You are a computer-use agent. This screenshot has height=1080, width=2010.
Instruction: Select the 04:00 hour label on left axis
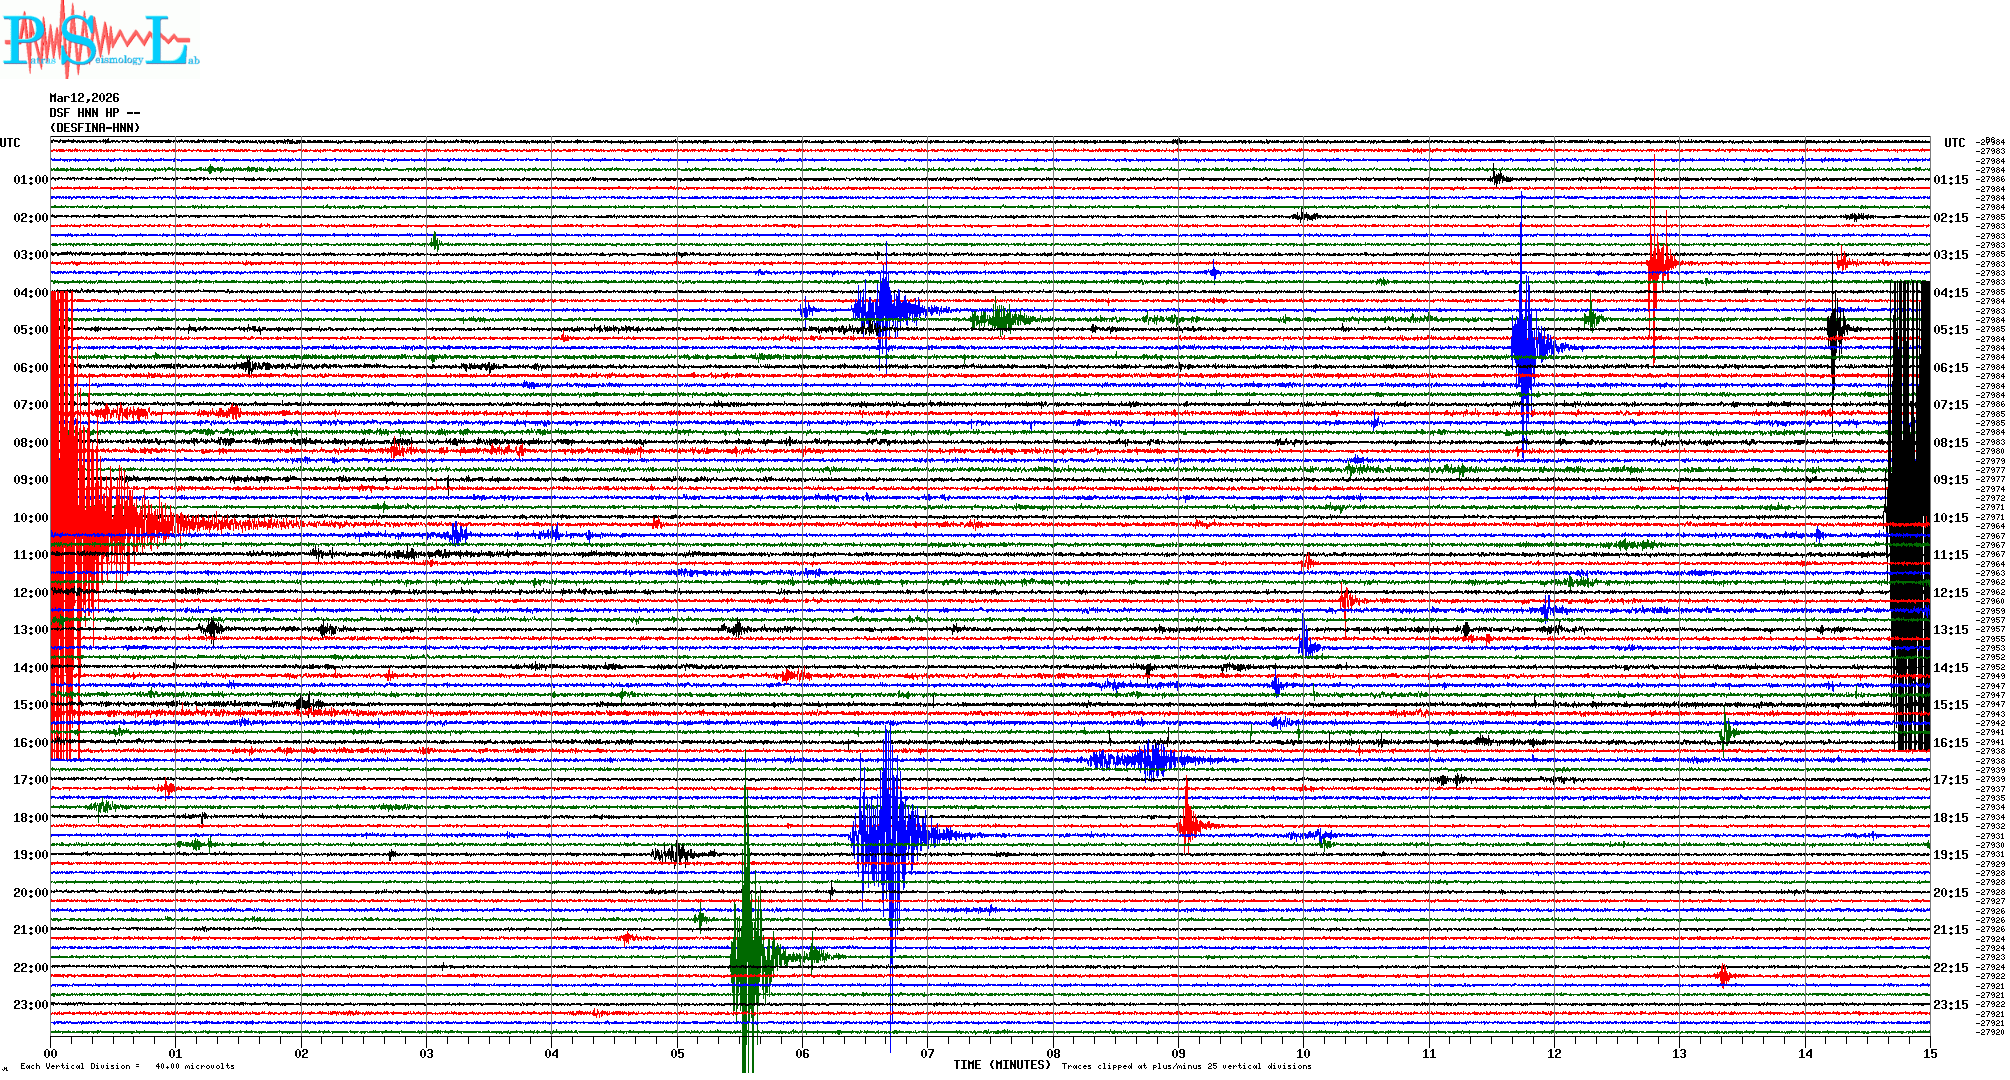(30, 293)
